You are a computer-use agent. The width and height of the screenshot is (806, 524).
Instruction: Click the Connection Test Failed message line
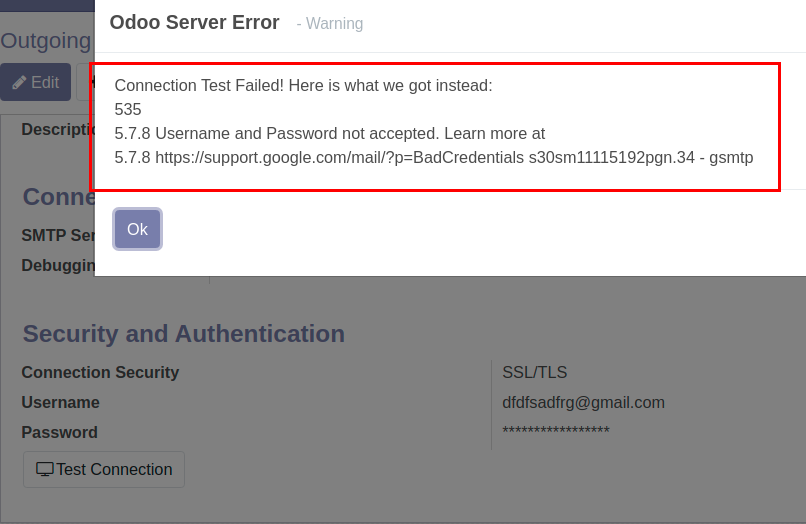[x=303, y=85]
